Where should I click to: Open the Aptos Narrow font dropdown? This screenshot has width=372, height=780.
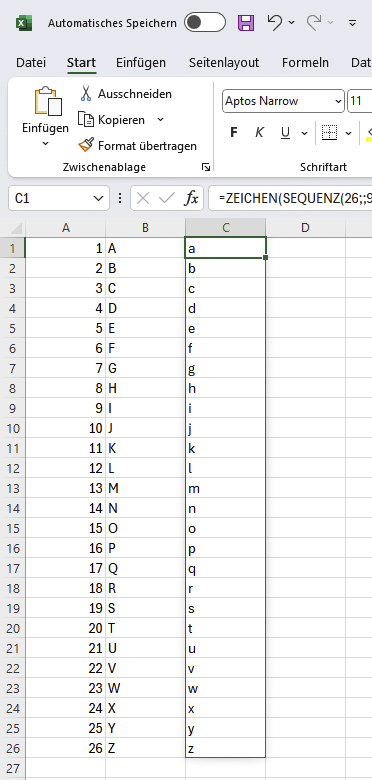[338, 101]
